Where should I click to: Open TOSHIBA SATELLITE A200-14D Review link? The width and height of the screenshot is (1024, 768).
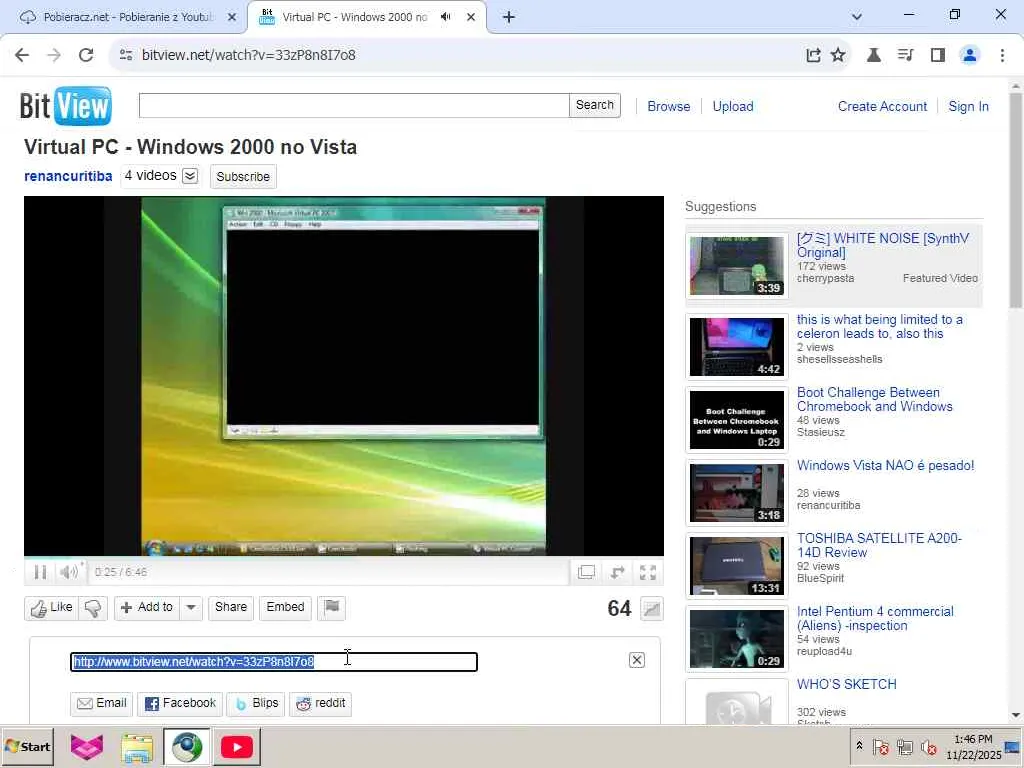(x=878, y=545)
